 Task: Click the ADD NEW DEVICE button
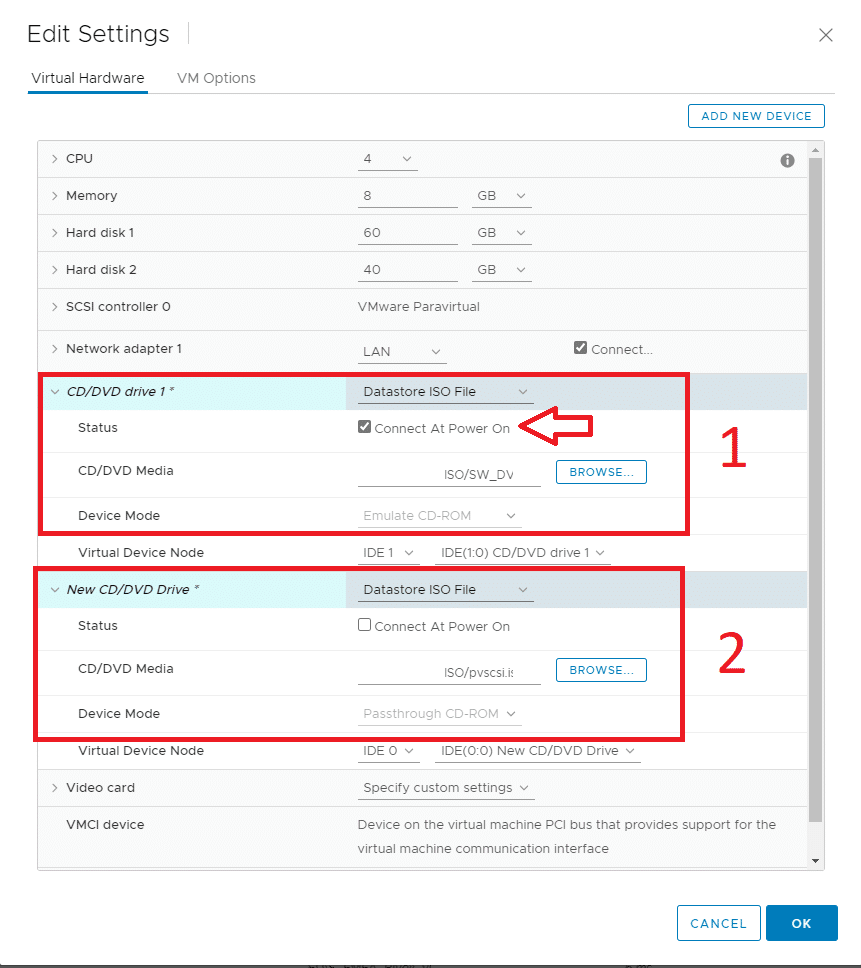tap(756, 116)
